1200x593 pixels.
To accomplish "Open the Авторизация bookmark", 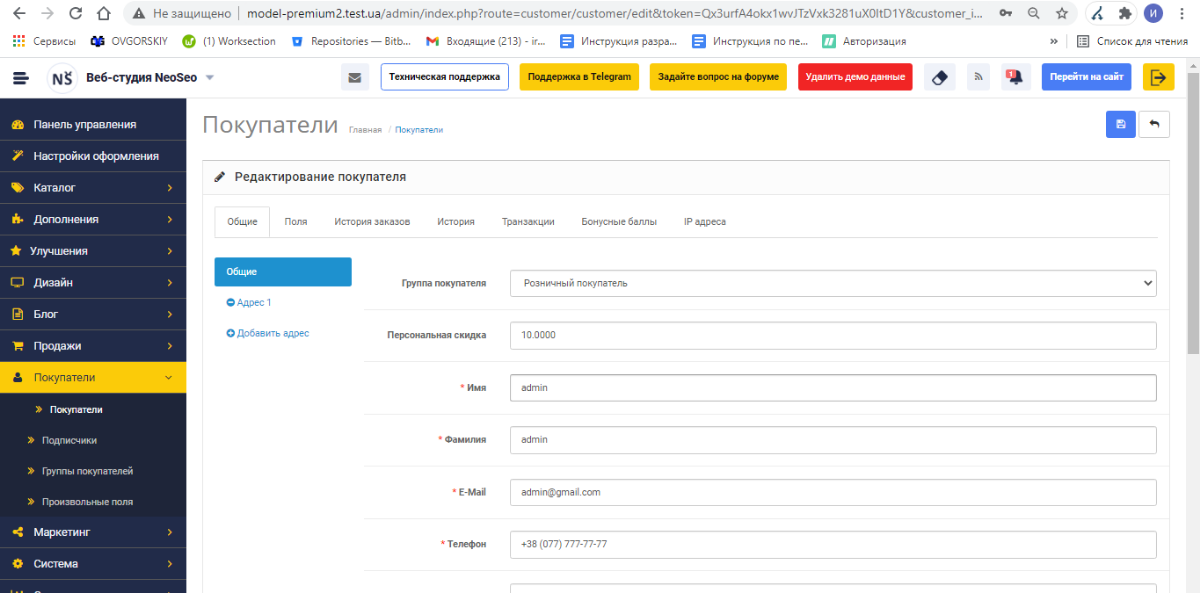I will tap(865, 41).
